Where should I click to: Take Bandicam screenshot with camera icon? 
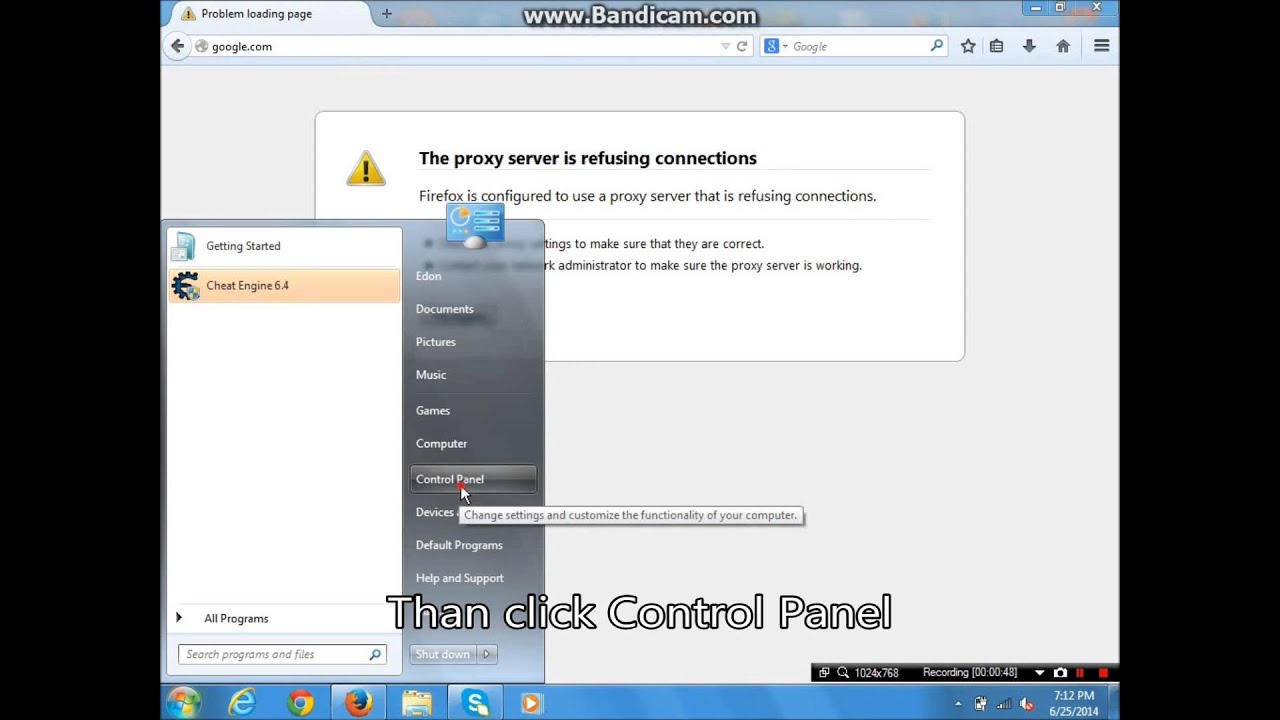click(1060, 673)
